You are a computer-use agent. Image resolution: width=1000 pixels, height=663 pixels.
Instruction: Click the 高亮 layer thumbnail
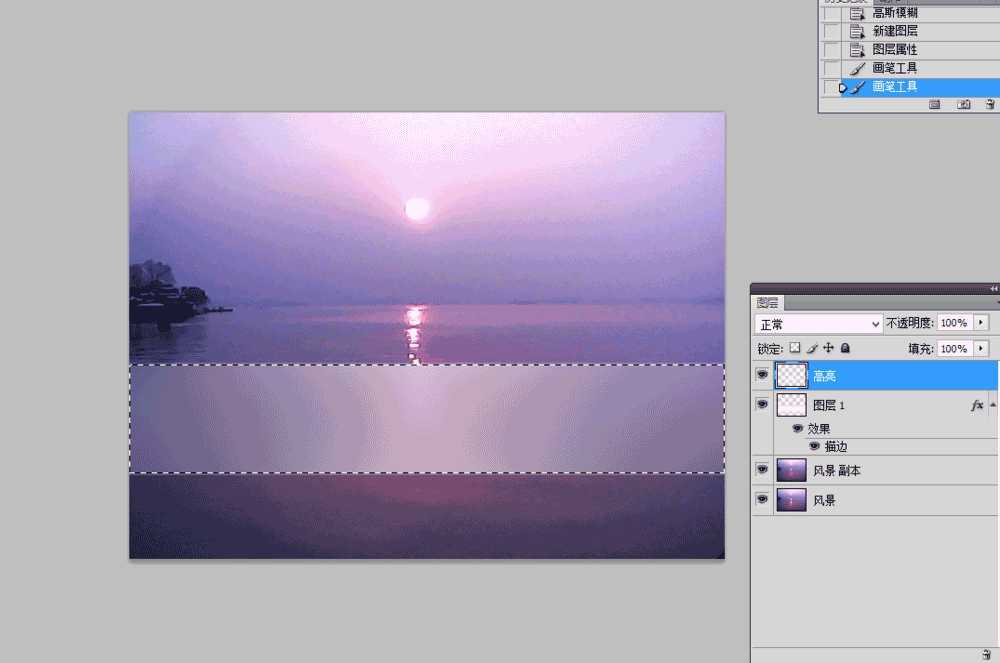point(791,375)
